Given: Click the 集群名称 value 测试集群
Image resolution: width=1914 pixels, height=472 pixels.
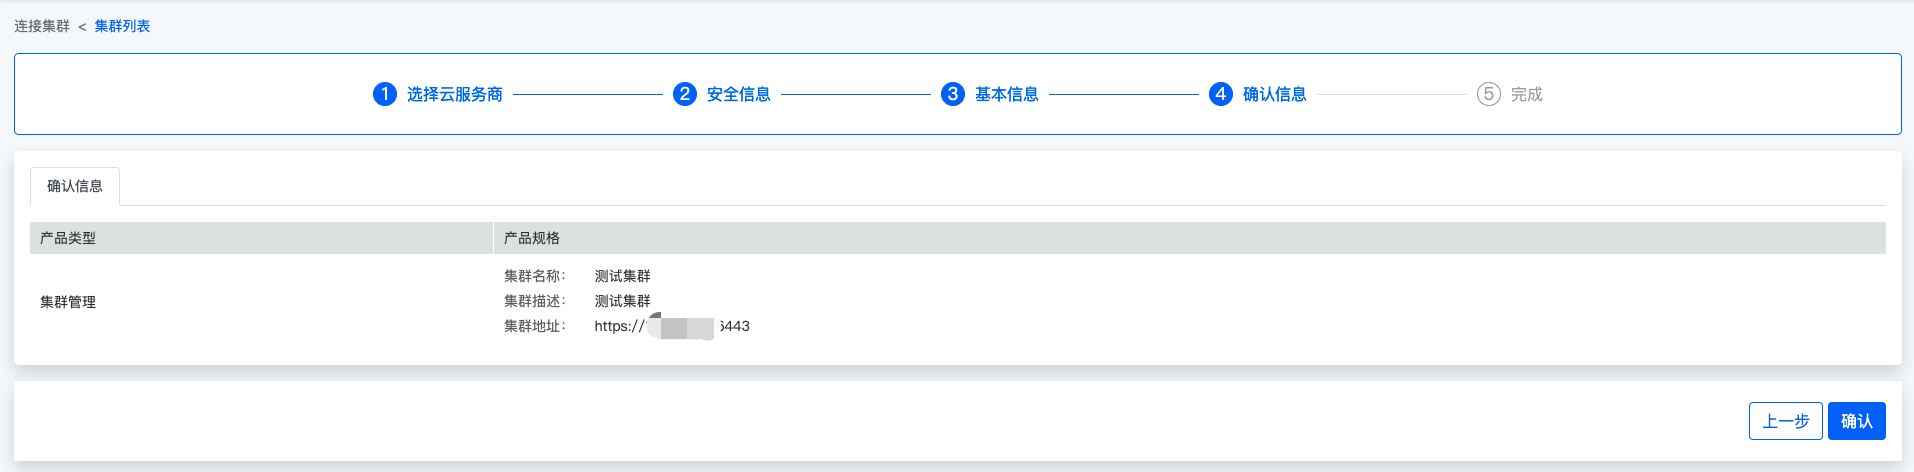Looking at the screenshot, I should click(x=623, y=276).
